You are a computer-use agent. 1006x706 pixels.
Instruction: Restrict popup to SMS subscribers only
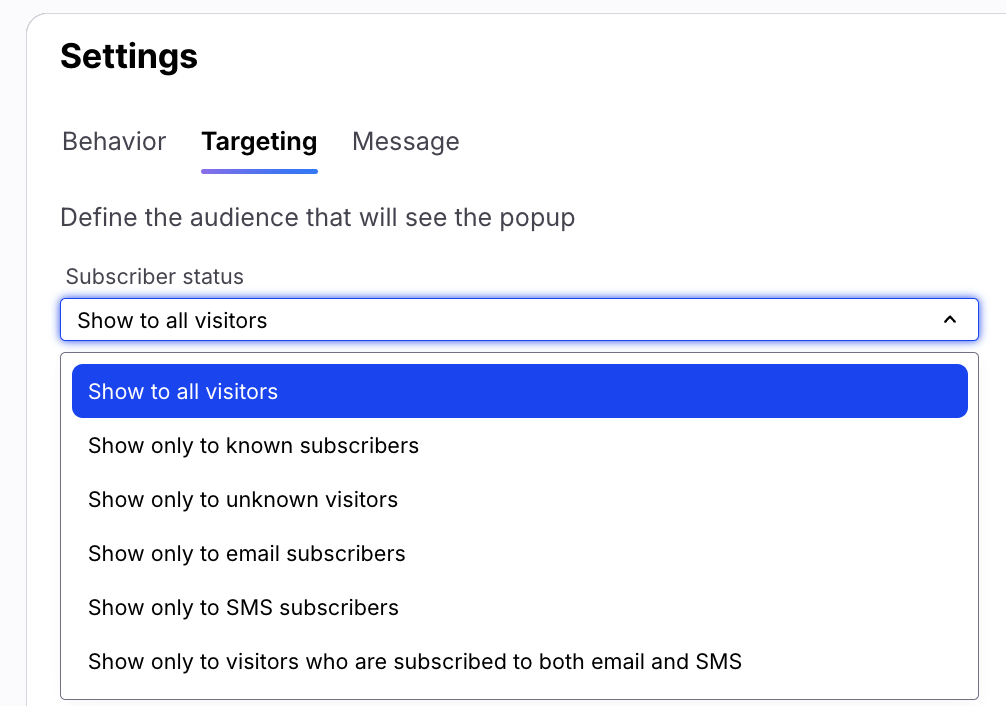(x=243, y=607)
